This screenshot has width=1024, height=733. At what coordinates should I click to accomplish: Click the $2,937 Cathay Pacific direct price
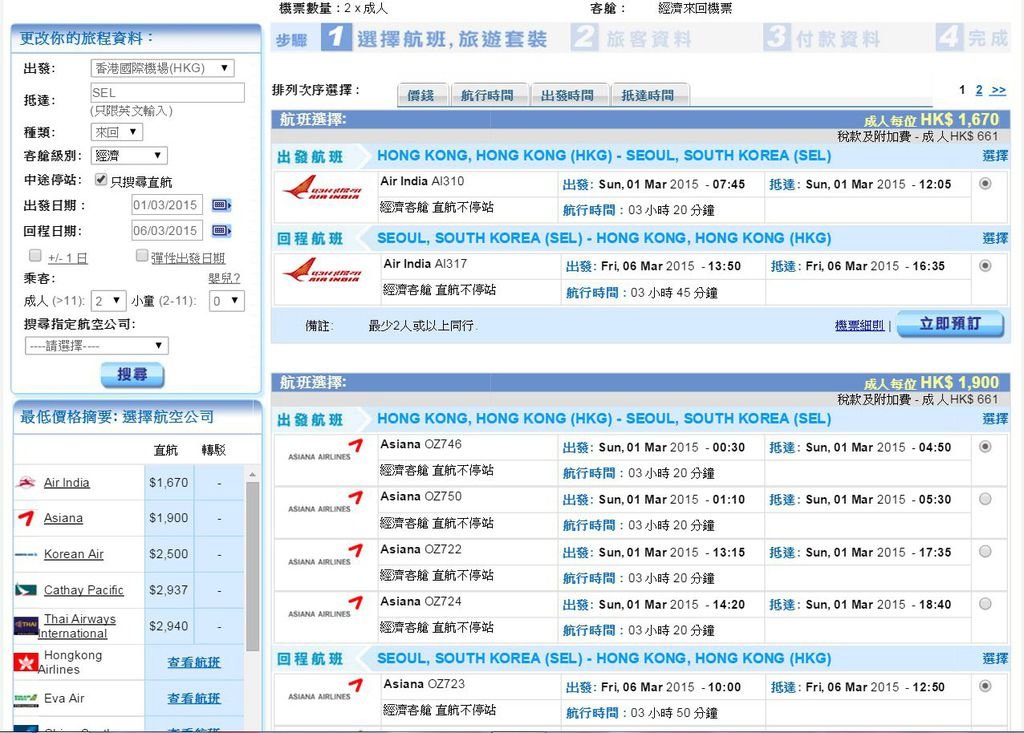point(168,590)
